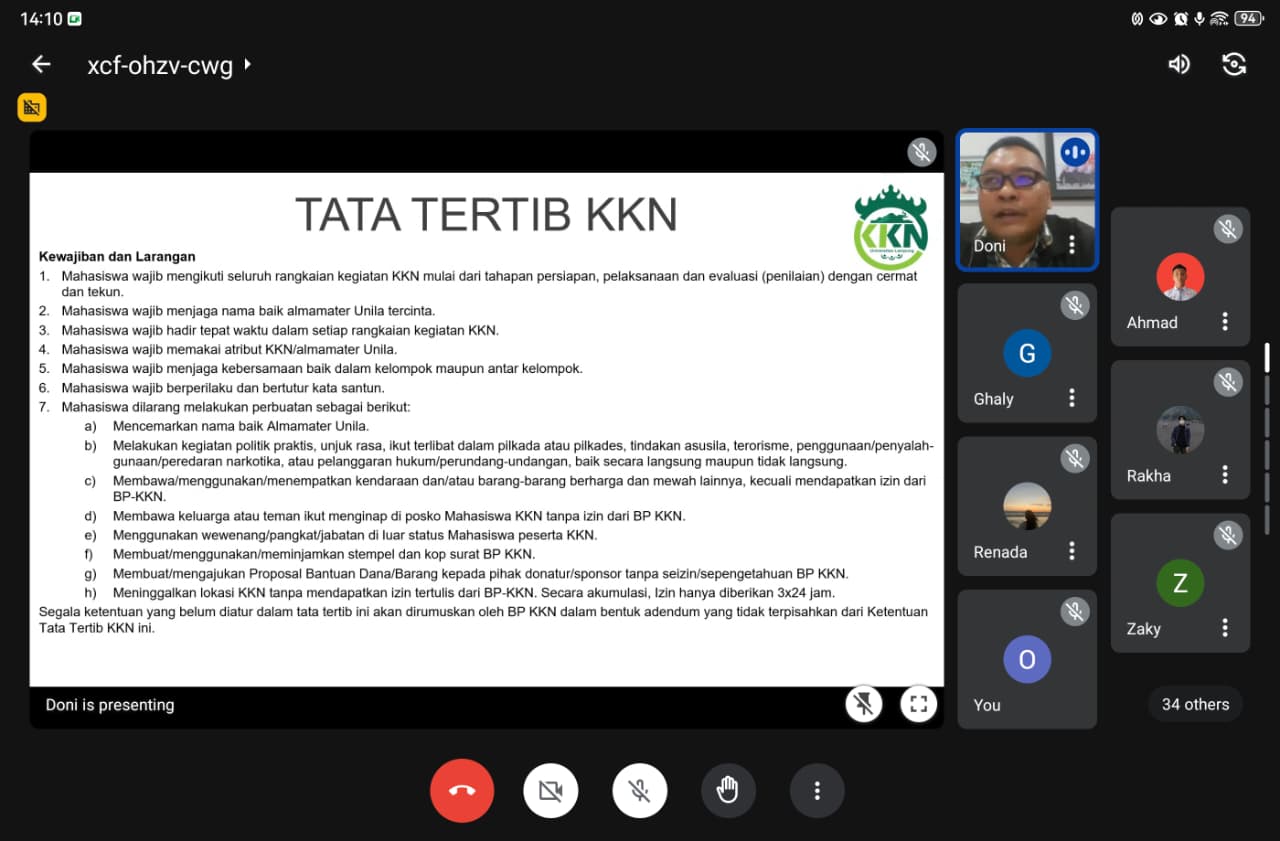Click the name label 'Ghaly'
This screenshot has height=841, width=1280.
(993, 398)
